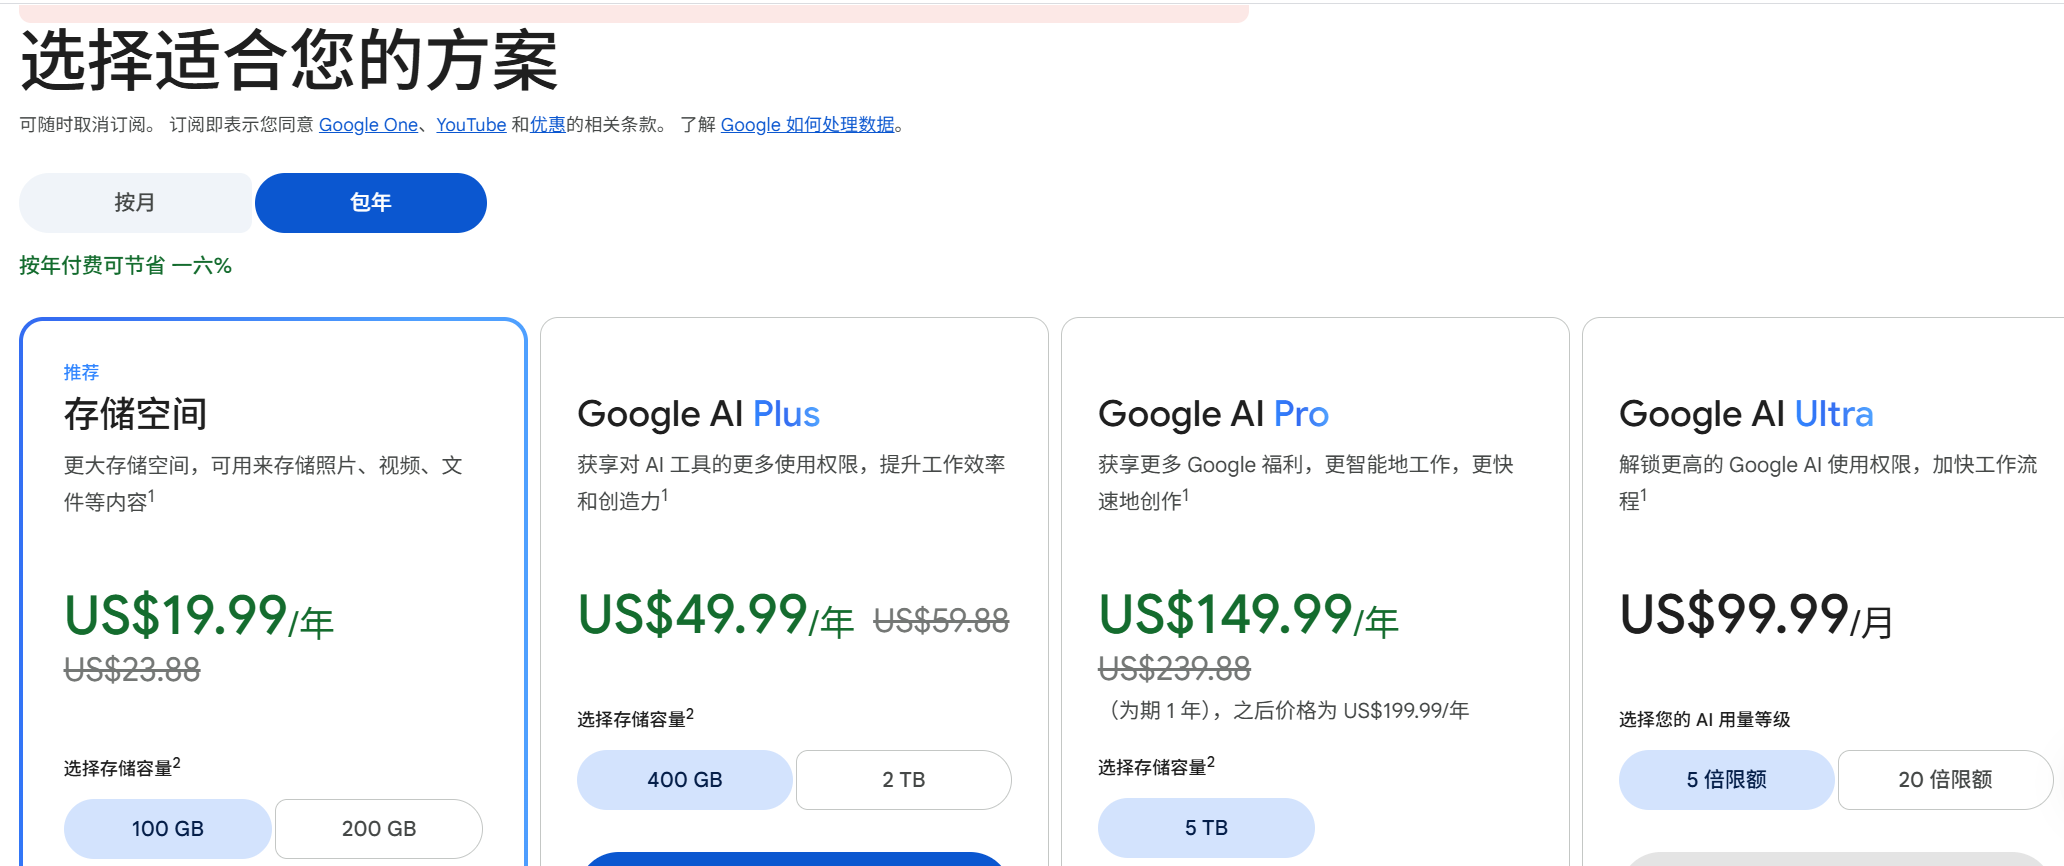Screen dimensions: 2064x866
Task: Click the AI Plus description 获享对 AI 工具的更多使用权限
Action: click(792, 483)
